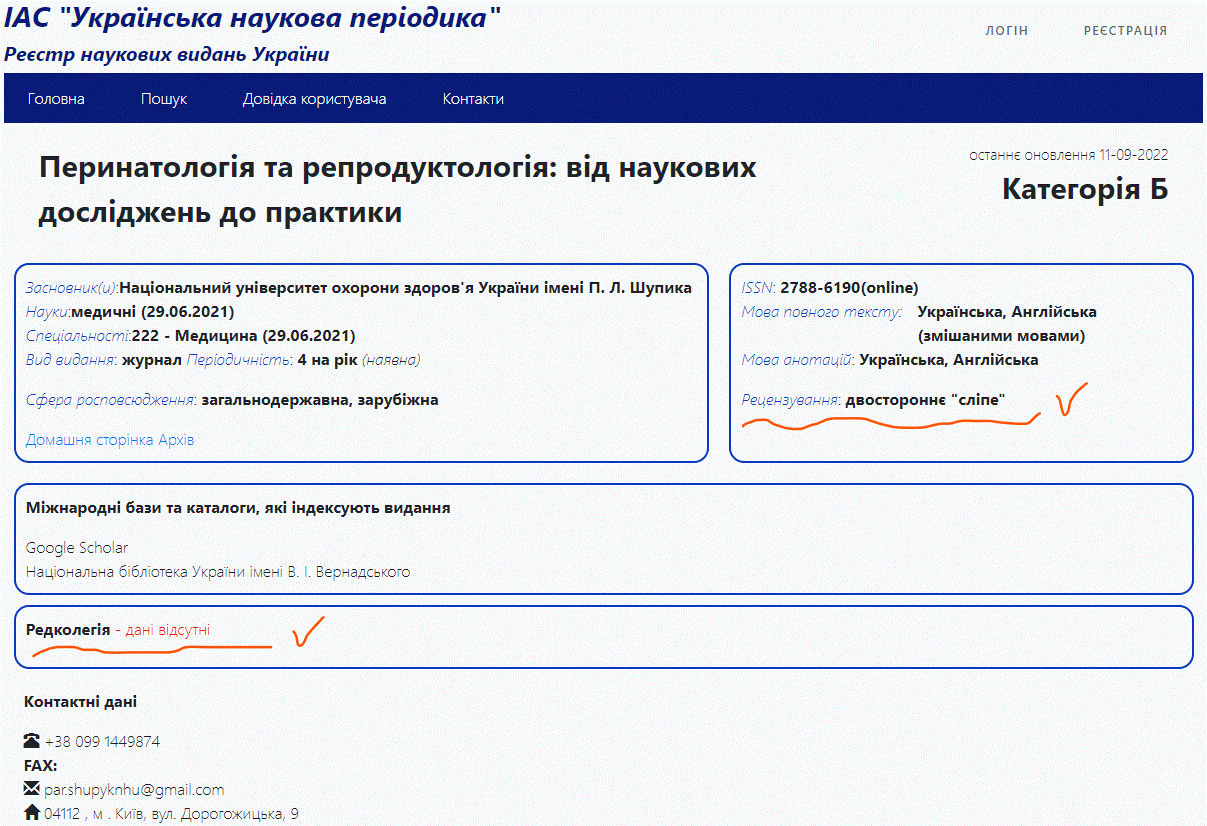Click the Контактні дані heading

tap(80, 702)
